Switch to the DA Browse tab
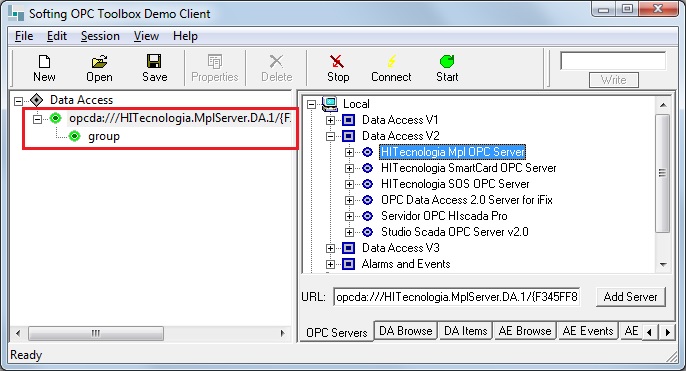Image resolution: width=686 pixels, height=371 pixels. (x=406, y=331)
